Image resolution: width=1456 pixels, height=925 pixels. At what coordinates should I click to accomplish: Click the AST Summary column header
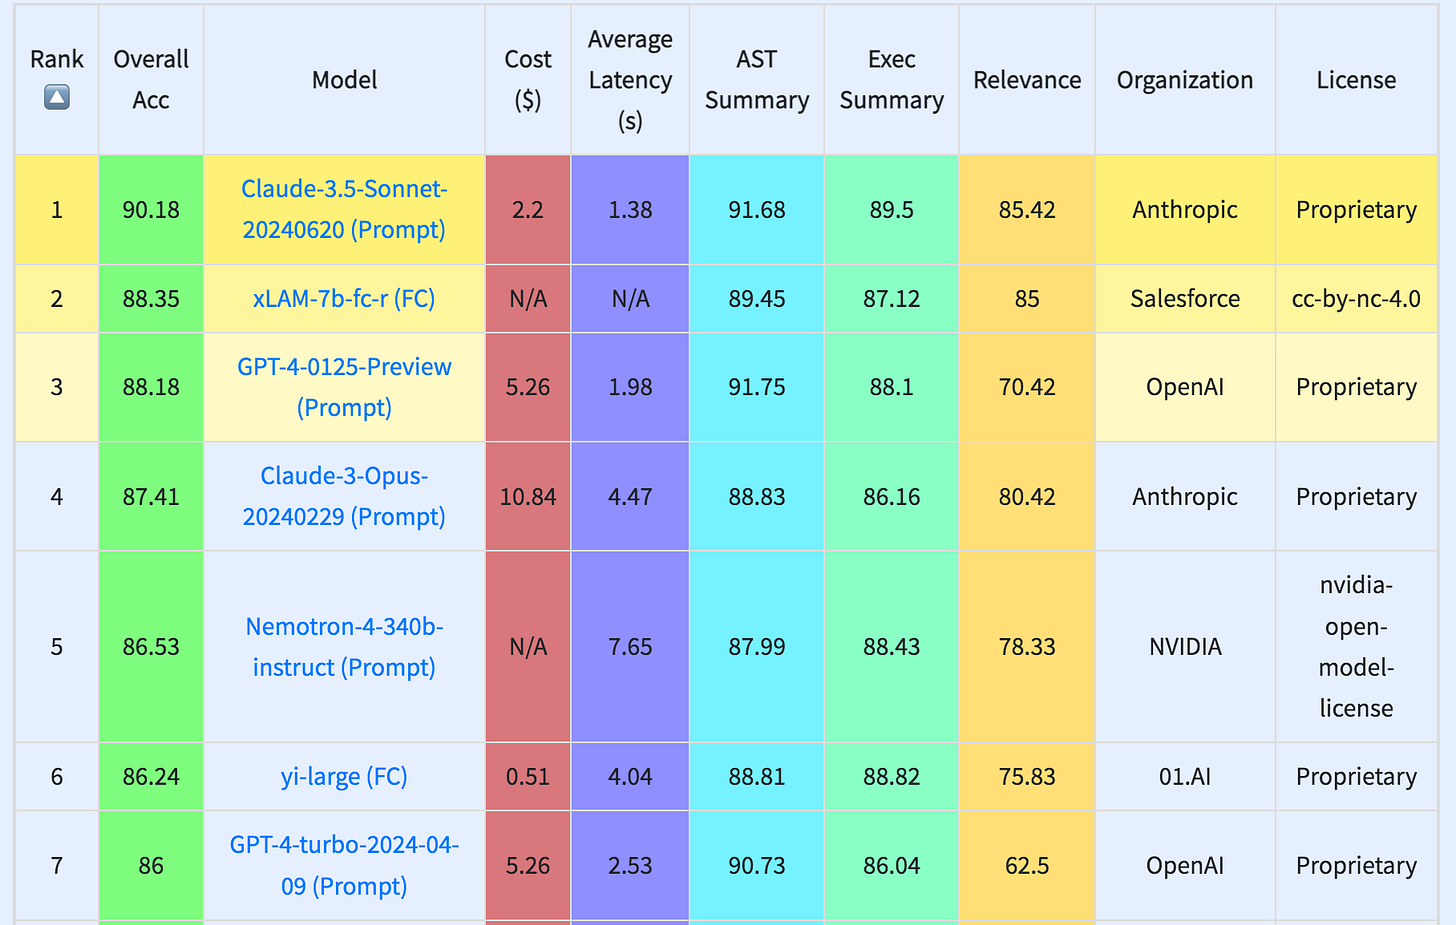[x=757, y=80]
